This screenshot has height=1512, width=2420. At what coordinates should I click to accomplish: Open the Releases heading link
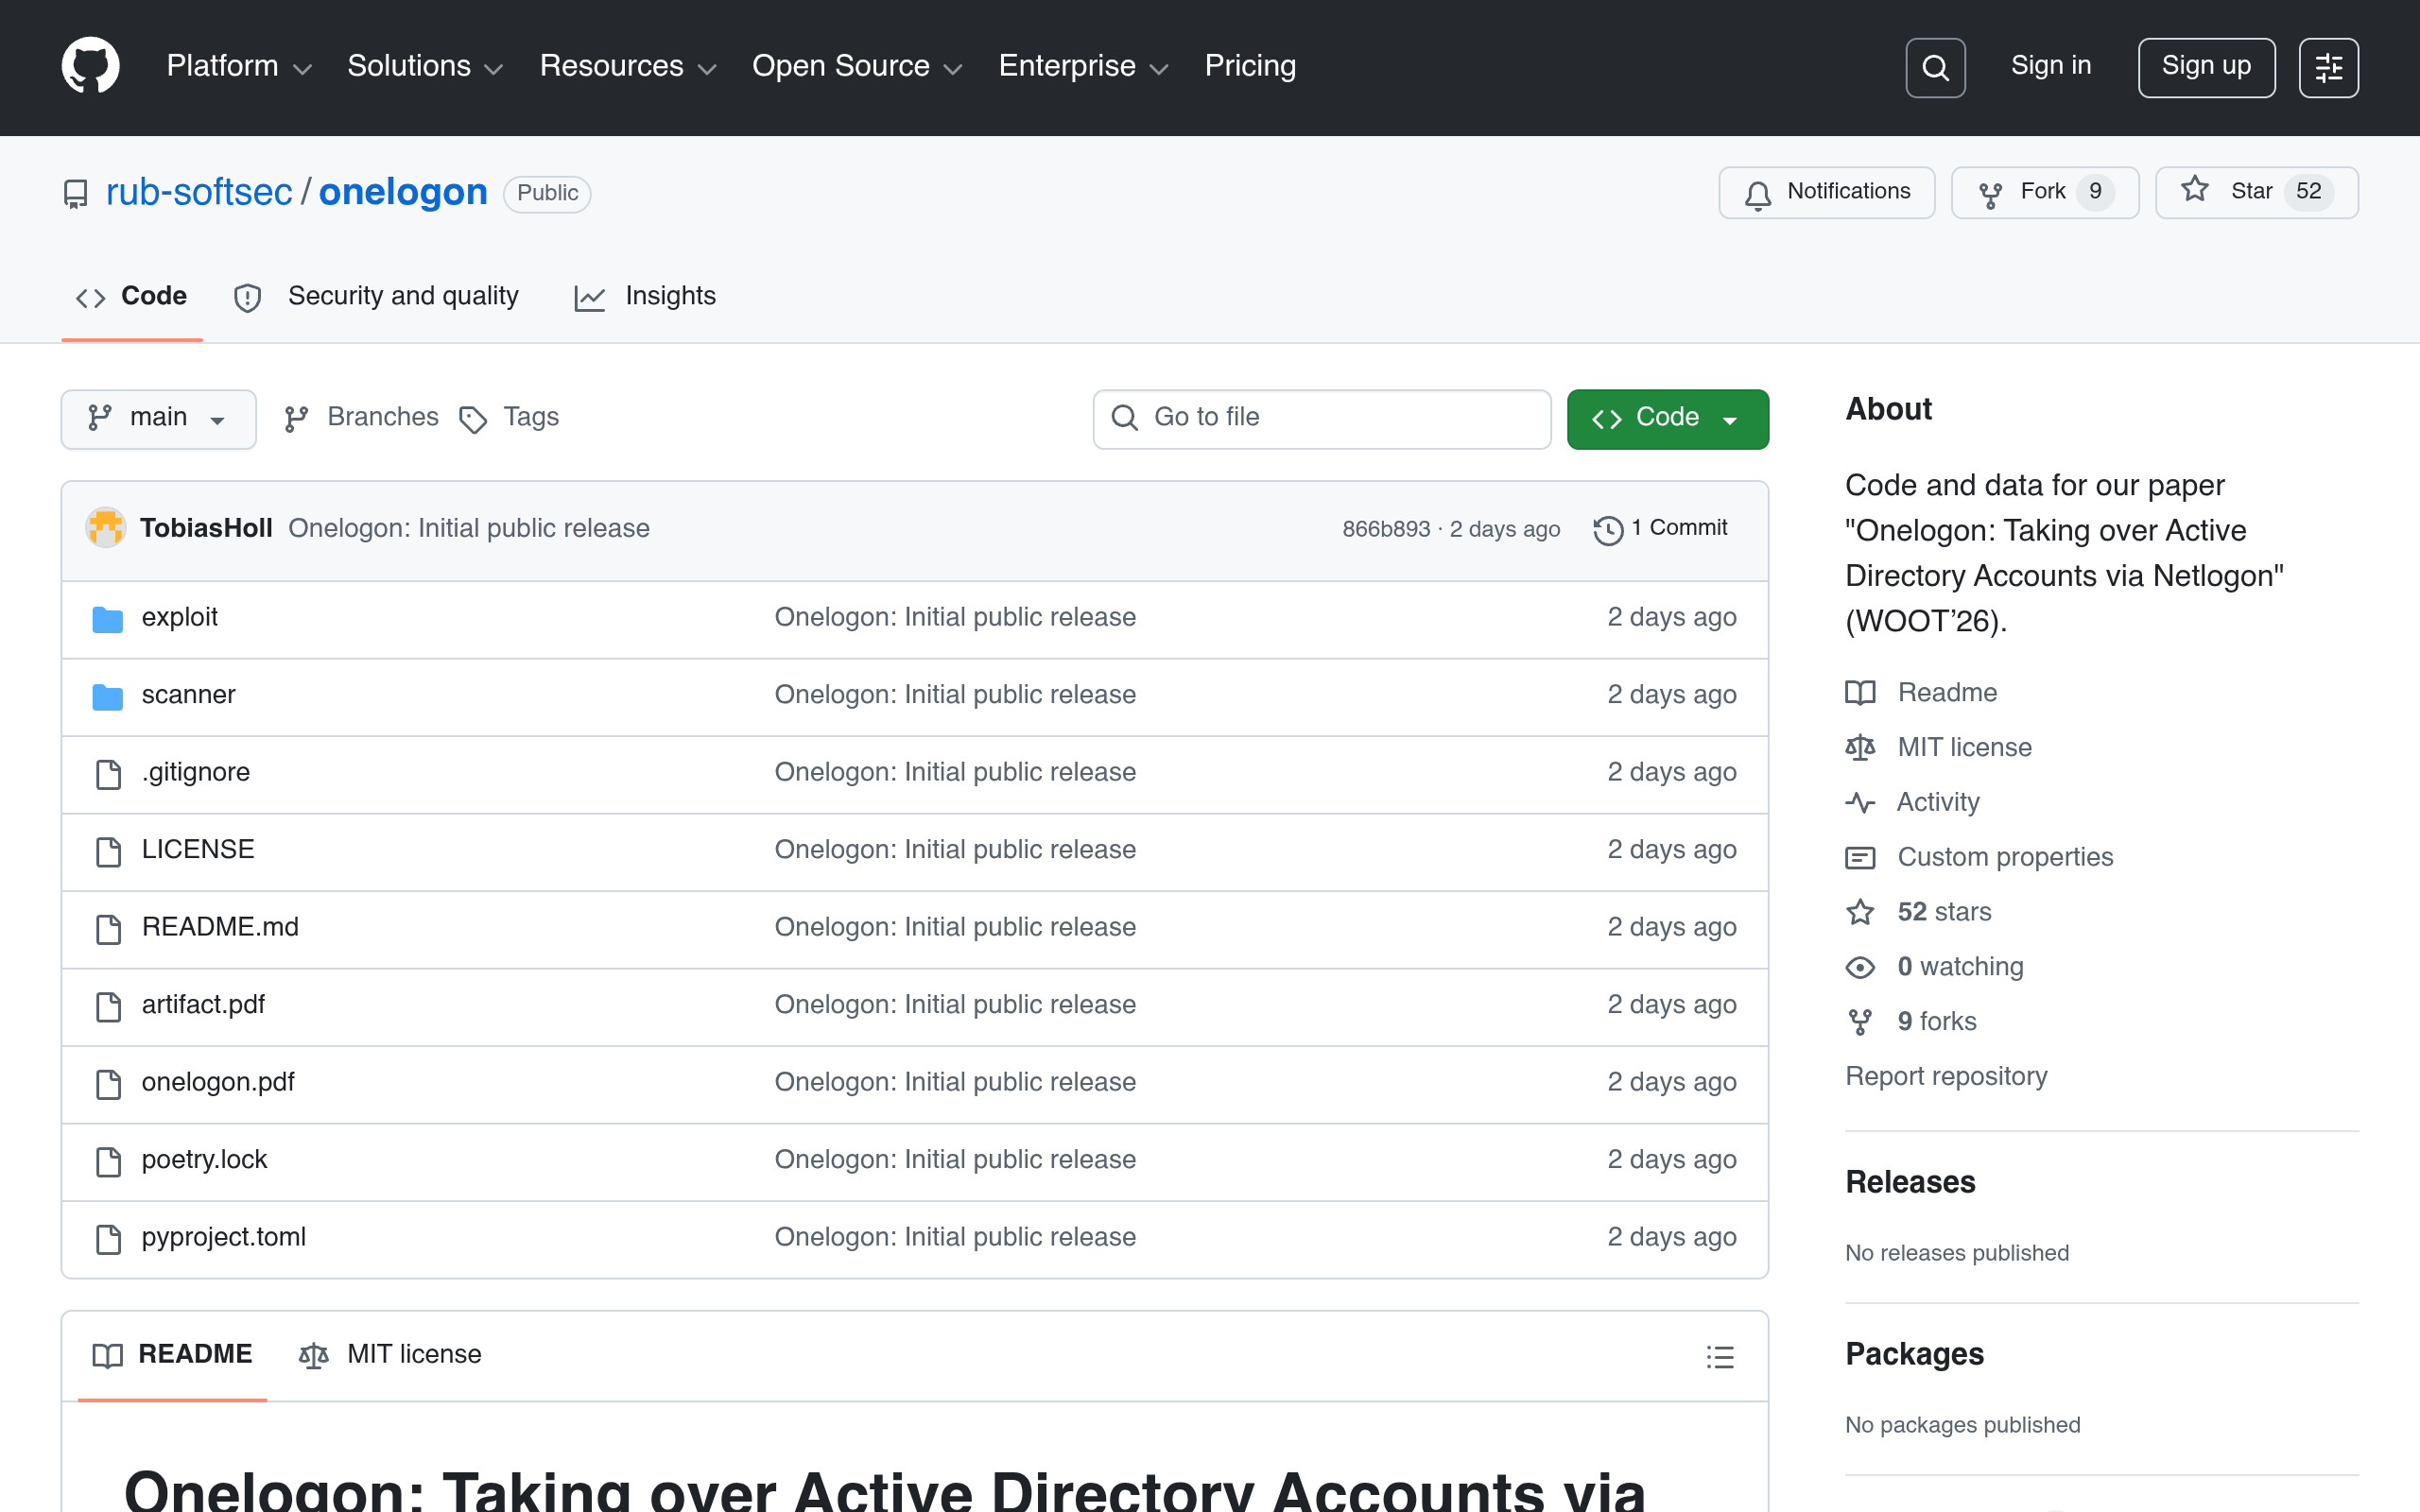[1910, 1182]
